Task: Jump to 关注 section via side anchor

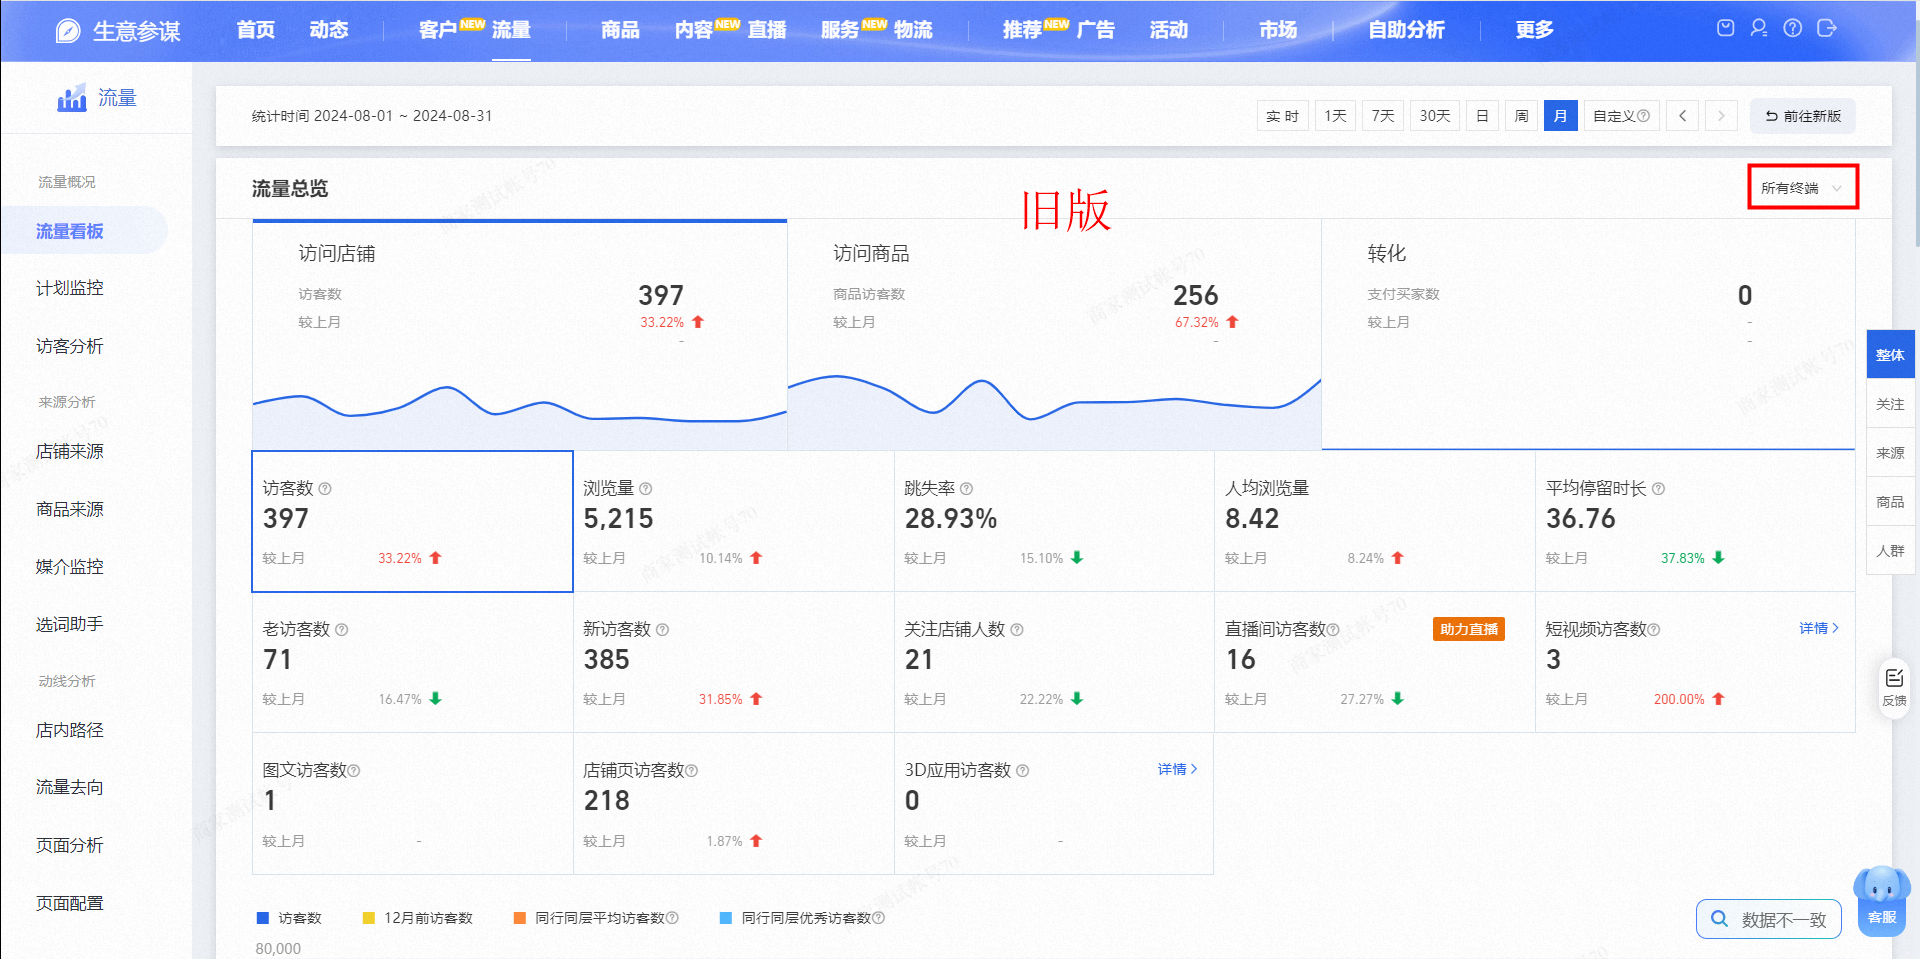Action: (x=1890, y=404)
